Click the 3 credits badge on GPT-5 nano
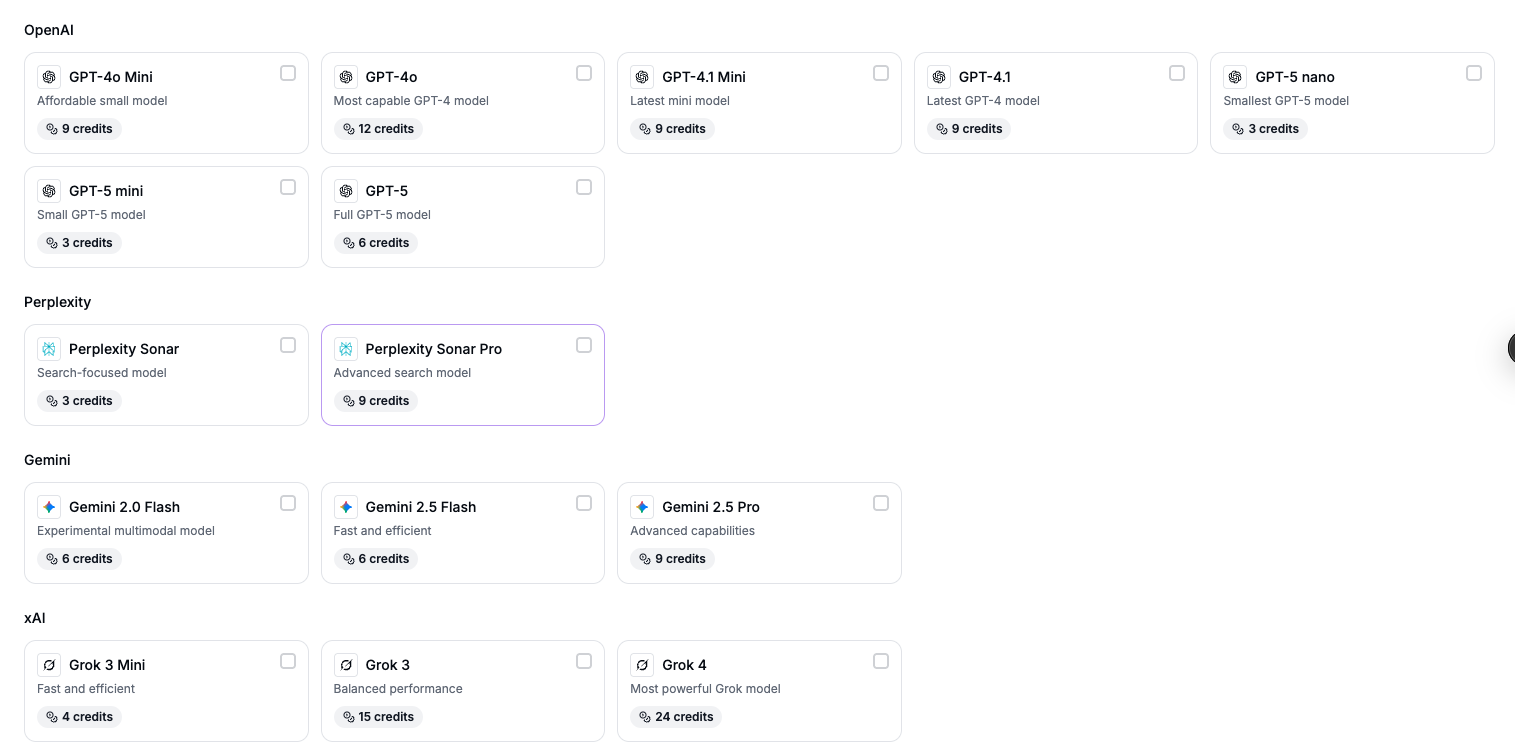 pyautogui.click(x=1266, y=129)
